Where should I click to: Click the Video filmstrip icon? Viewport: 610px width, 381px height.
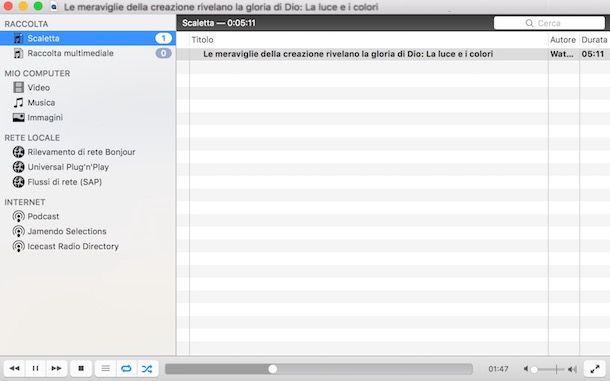(x=18, y=88)
